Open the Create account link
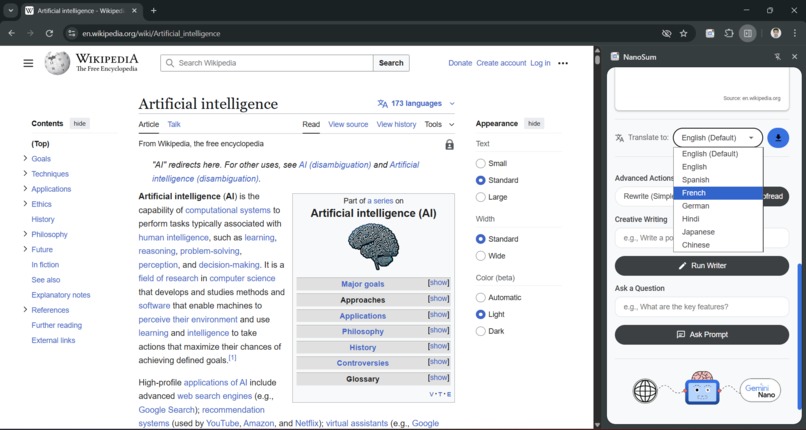 coord(501,63)
